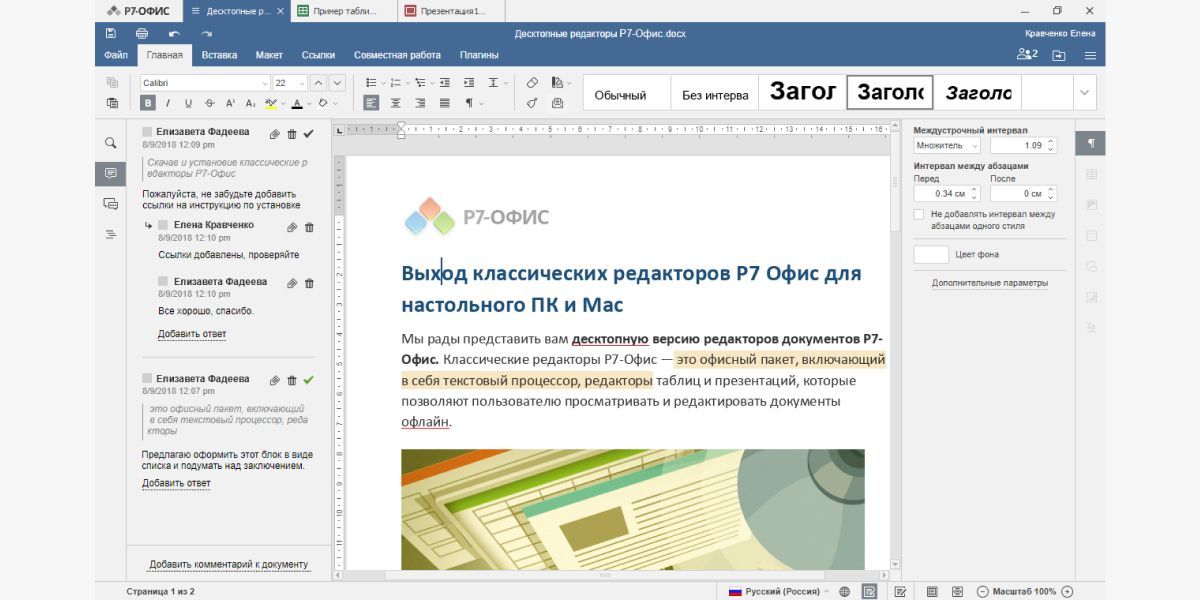The image size is (1200, 600).
Task: Click the zoom in plus button
Action: coord(1067,591)
